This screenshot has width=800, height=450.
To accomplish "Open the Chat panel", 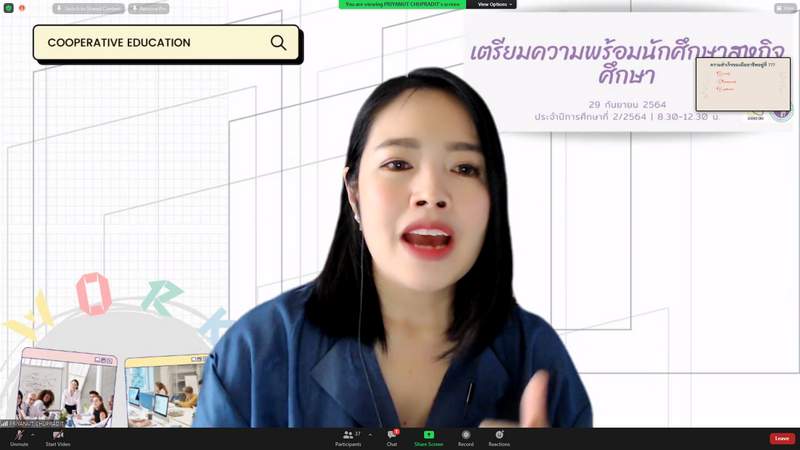I will [x=392, y=435].
